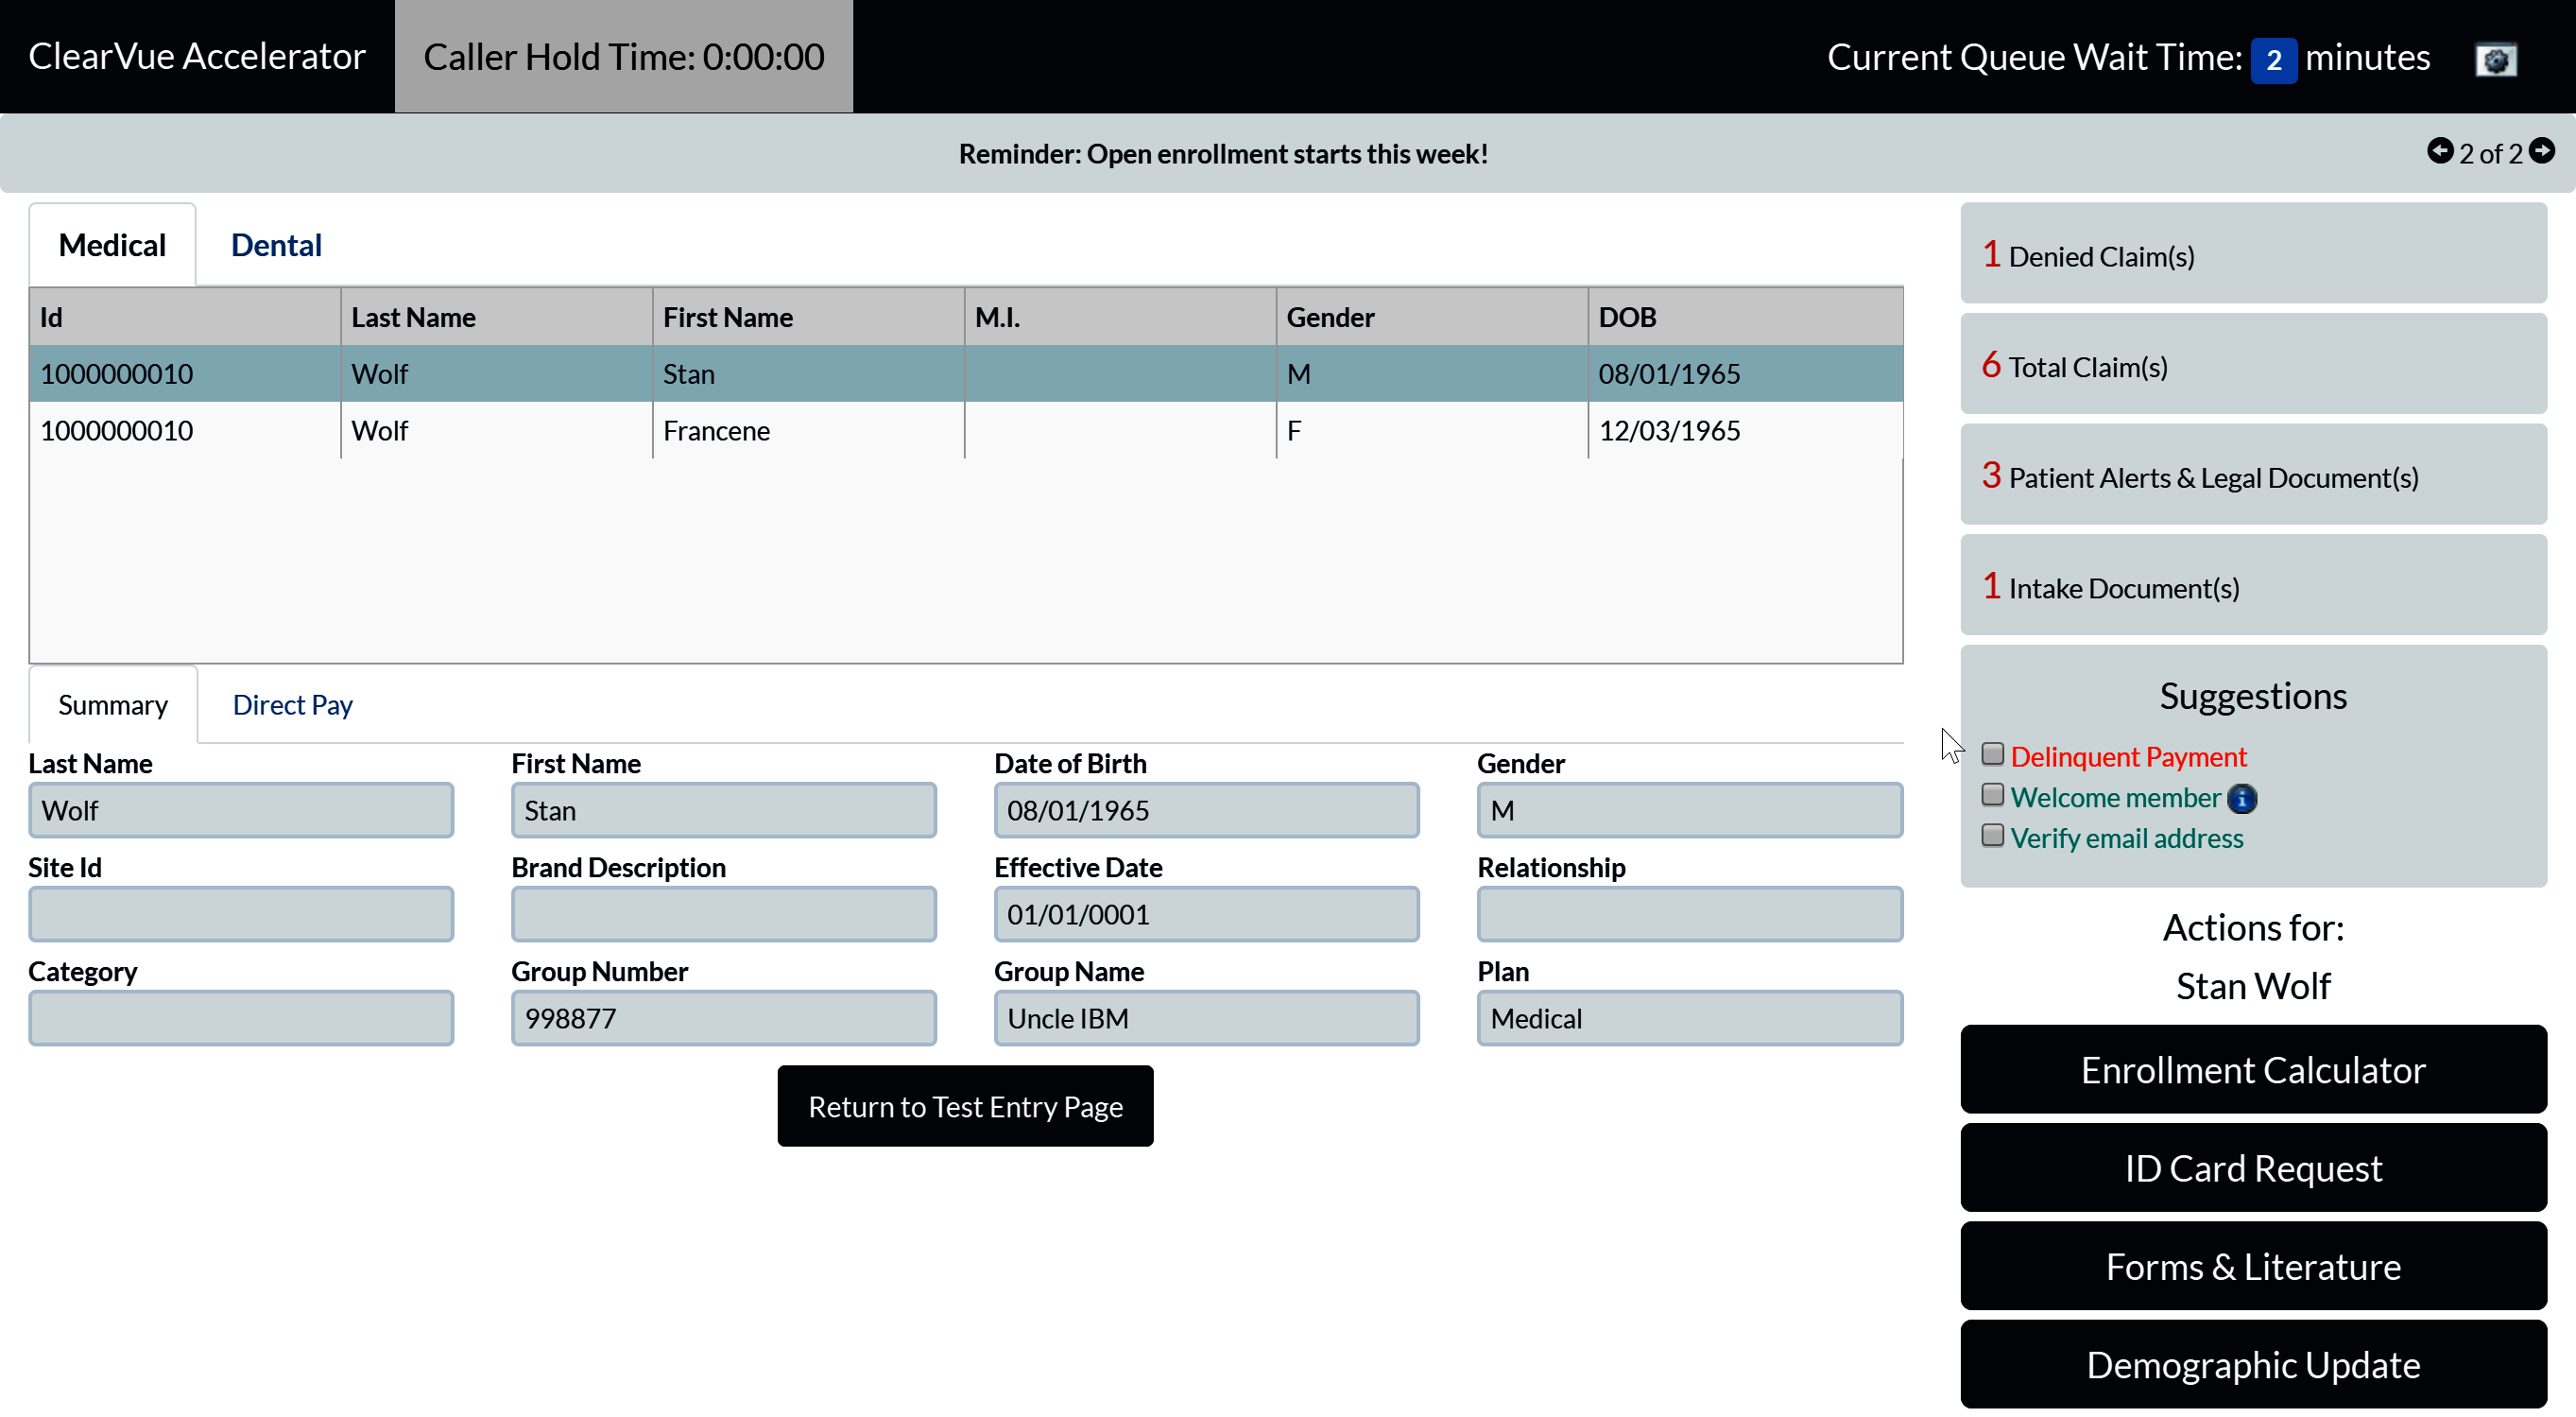Tick the Verify email address checkbox
Viewport: 2576px width, 1417px height.
point(1992,836)
